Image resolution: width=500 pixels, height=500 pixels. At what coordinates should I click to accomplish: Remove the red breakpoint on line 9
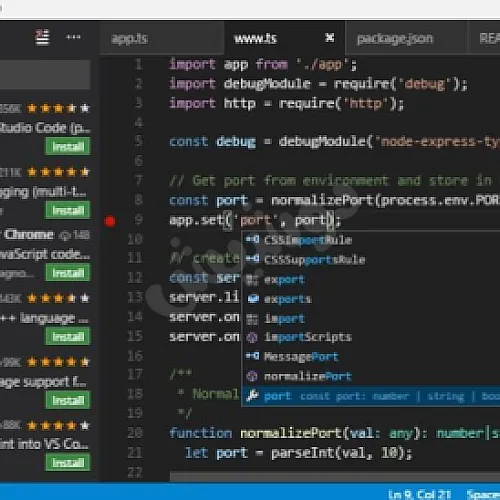click(x=110, y=221)
